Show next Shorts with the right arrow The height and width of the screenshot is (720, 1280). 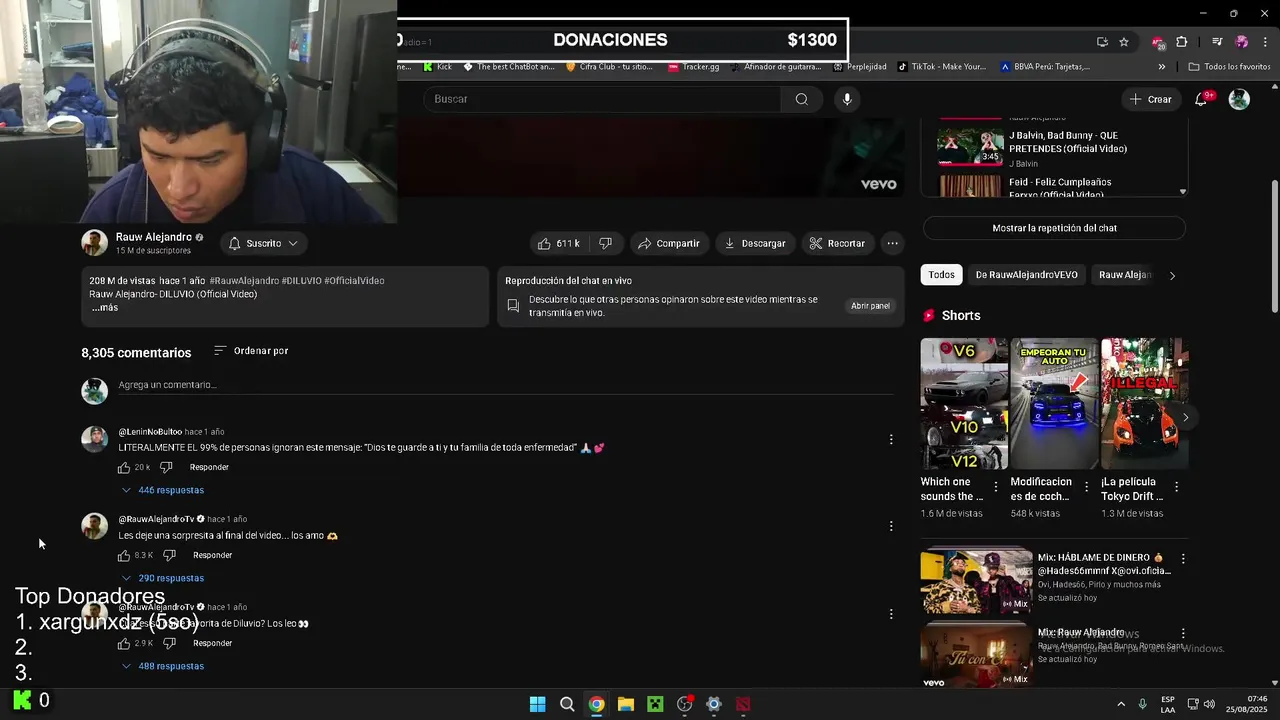point(1186,417)
